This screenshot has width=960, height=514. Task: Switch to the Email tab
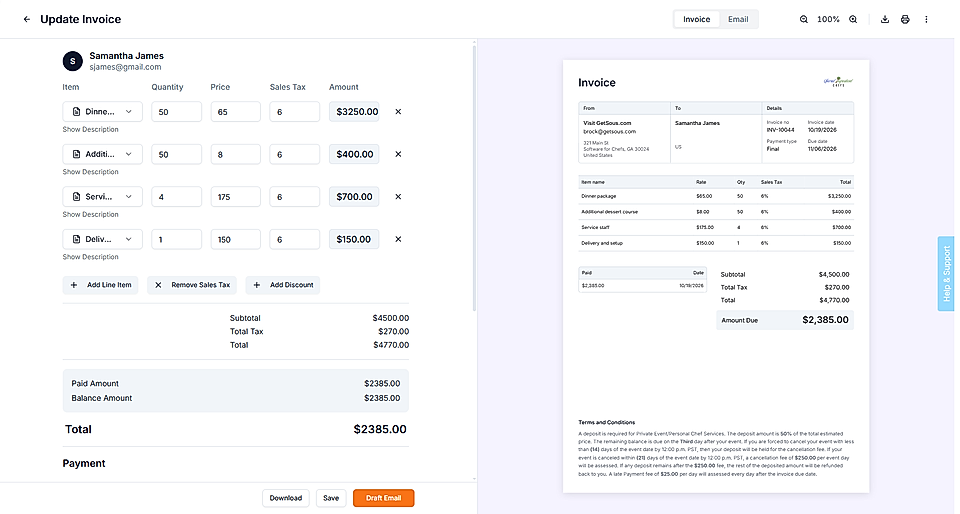coord(738,19)
